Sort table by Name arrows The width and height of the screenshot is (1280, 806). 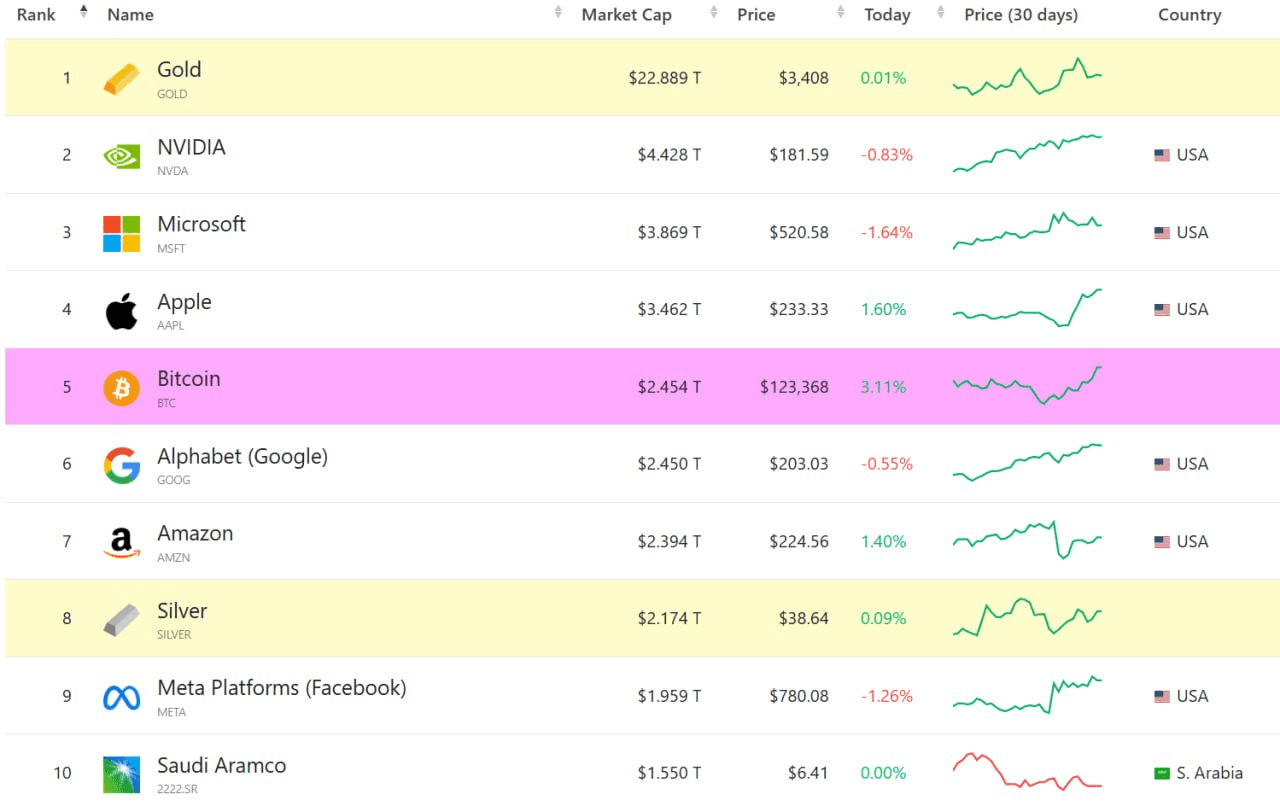(x=558, y=13)
